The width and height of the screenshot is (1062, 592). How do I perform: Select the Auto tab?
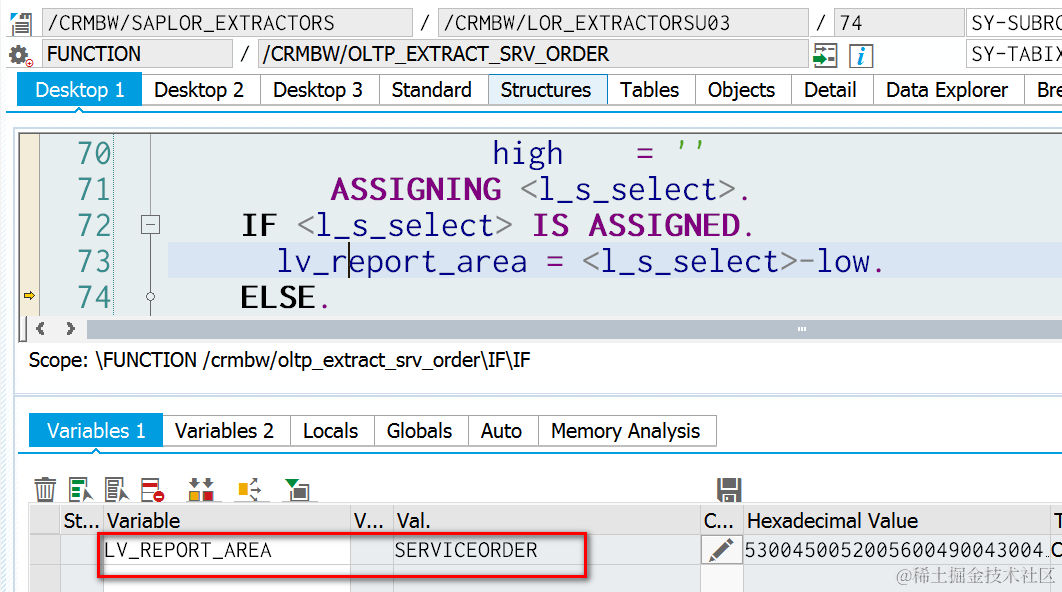click(501, 431)
